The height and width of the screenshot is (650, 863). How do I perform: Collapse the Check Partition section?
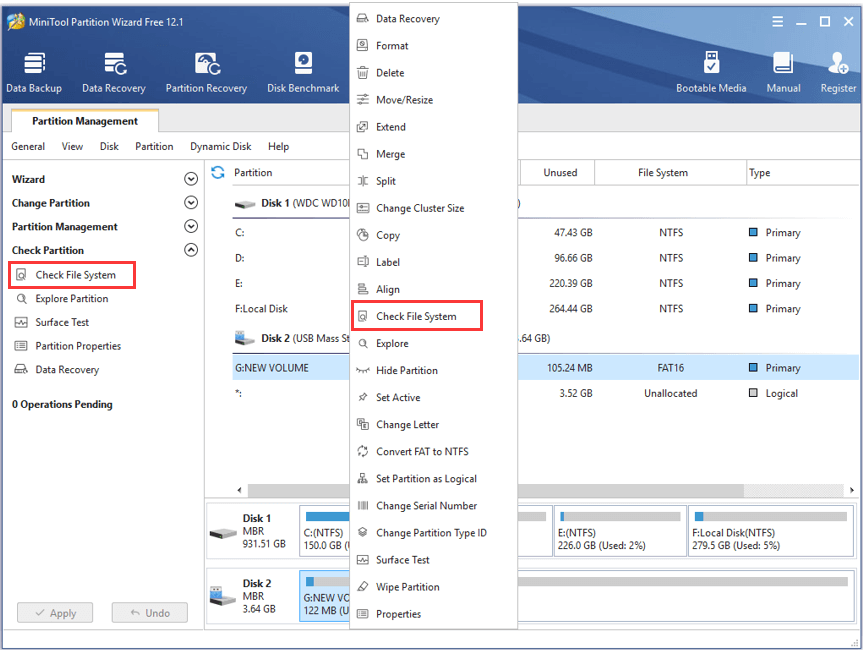(x=190, y=249)
